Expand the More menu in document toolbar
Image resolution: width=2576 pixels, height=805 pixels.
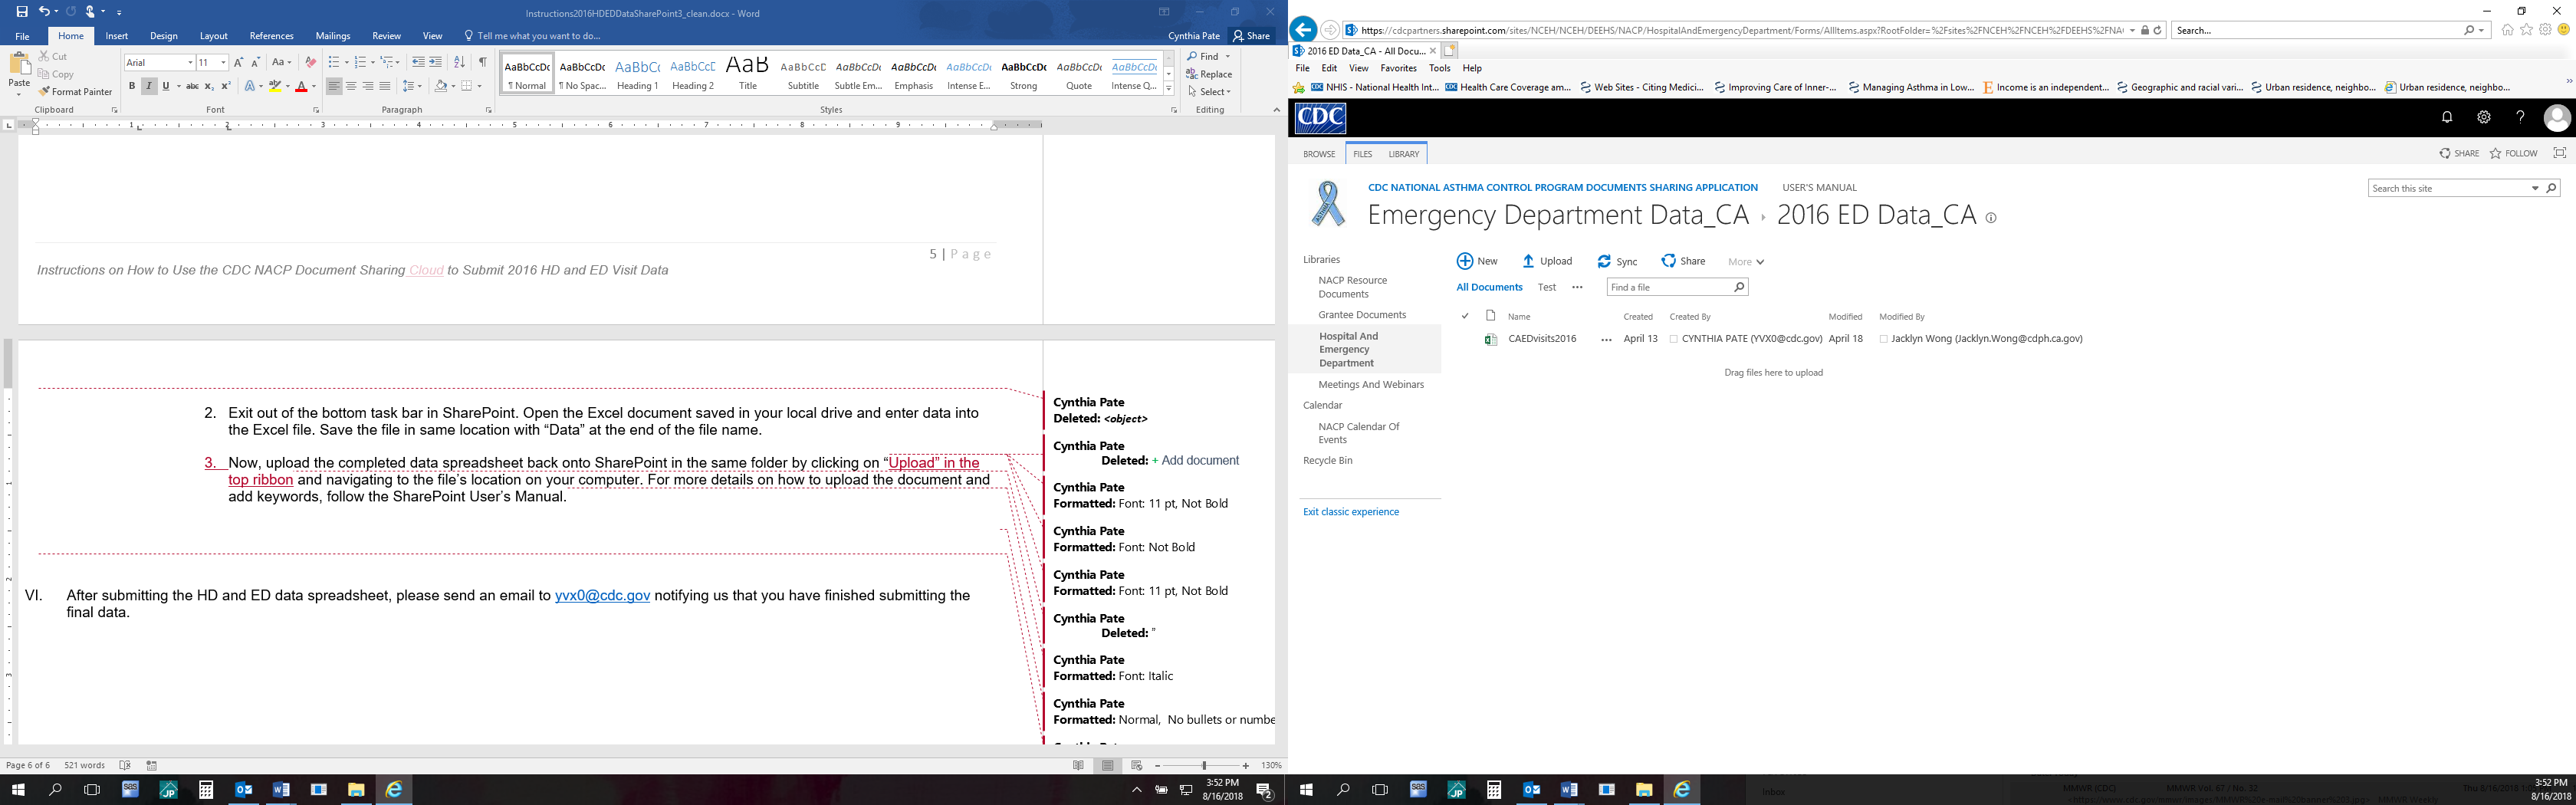point(1745,262)
